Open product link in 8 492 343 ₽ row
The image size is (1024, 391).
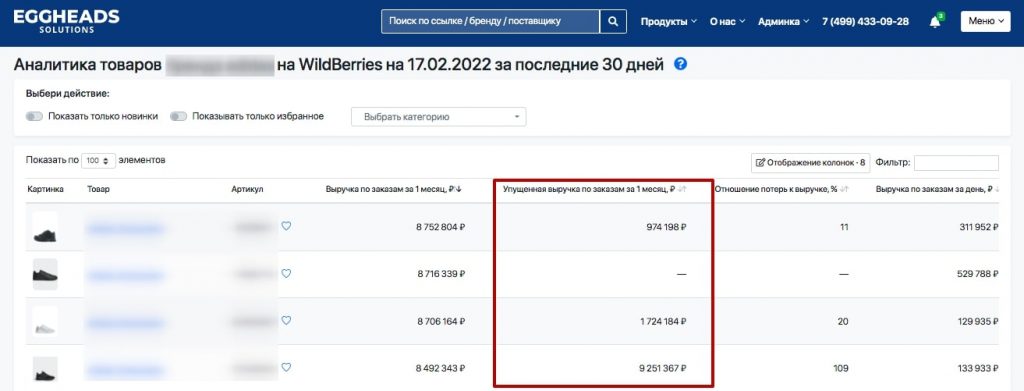pos(125,370)
